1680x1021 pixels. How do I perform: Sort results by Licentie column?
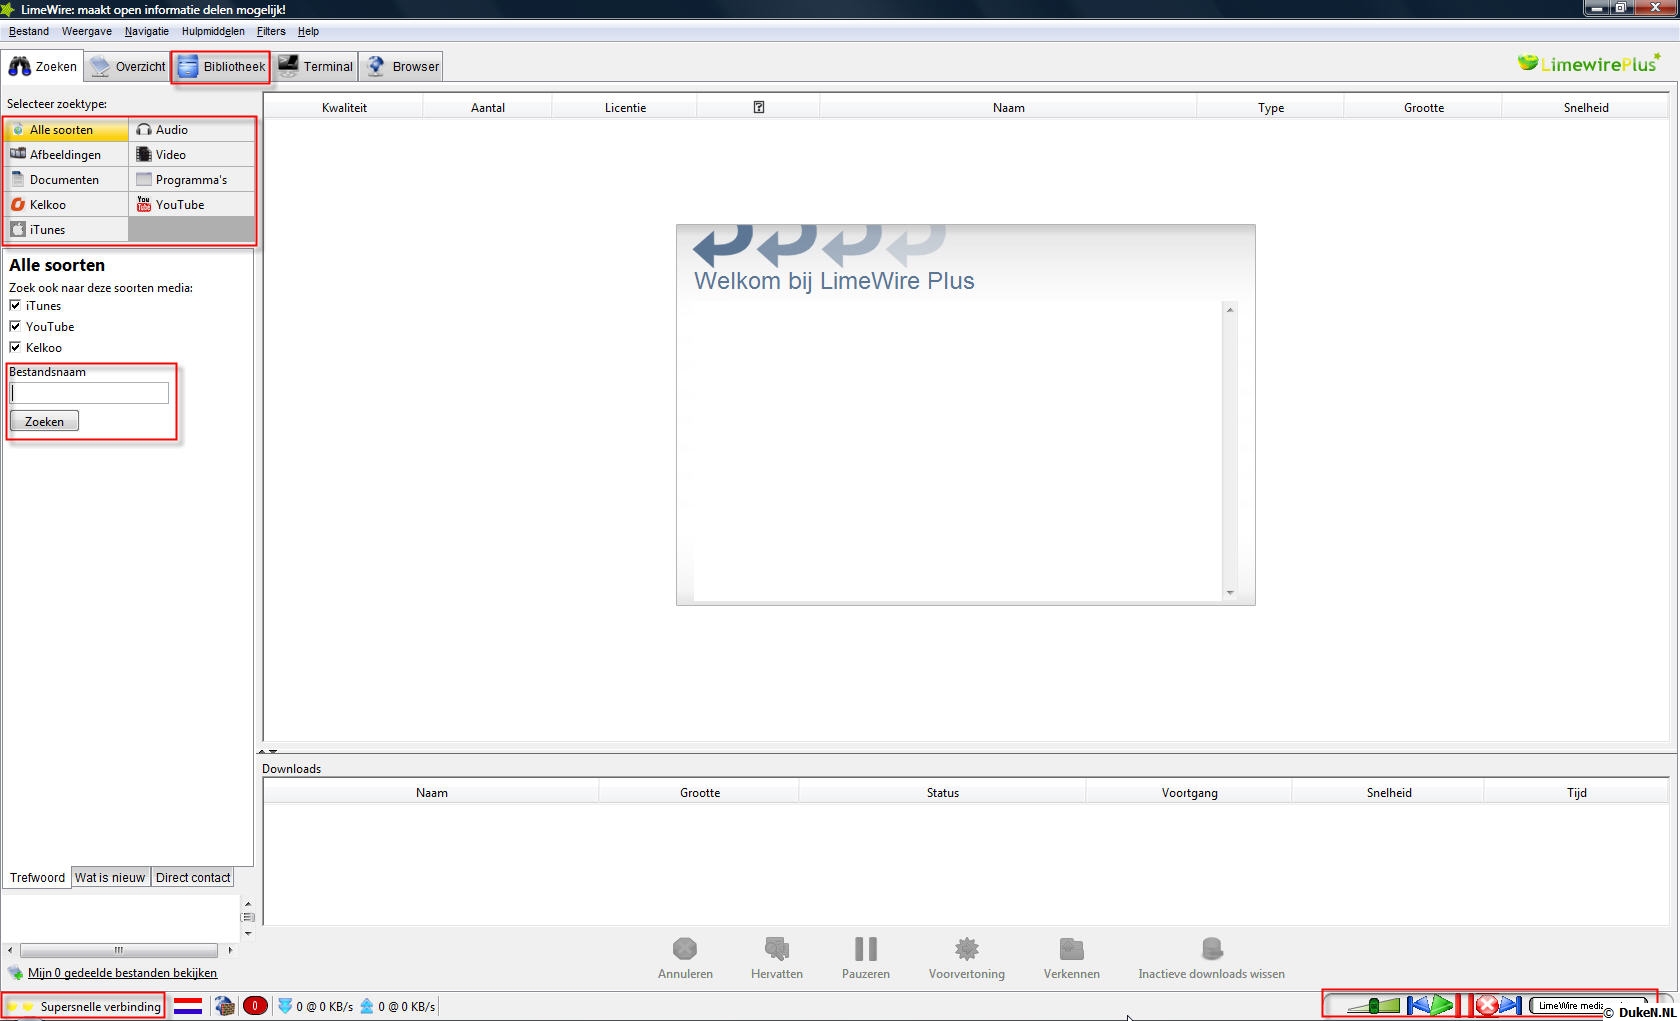625,107
